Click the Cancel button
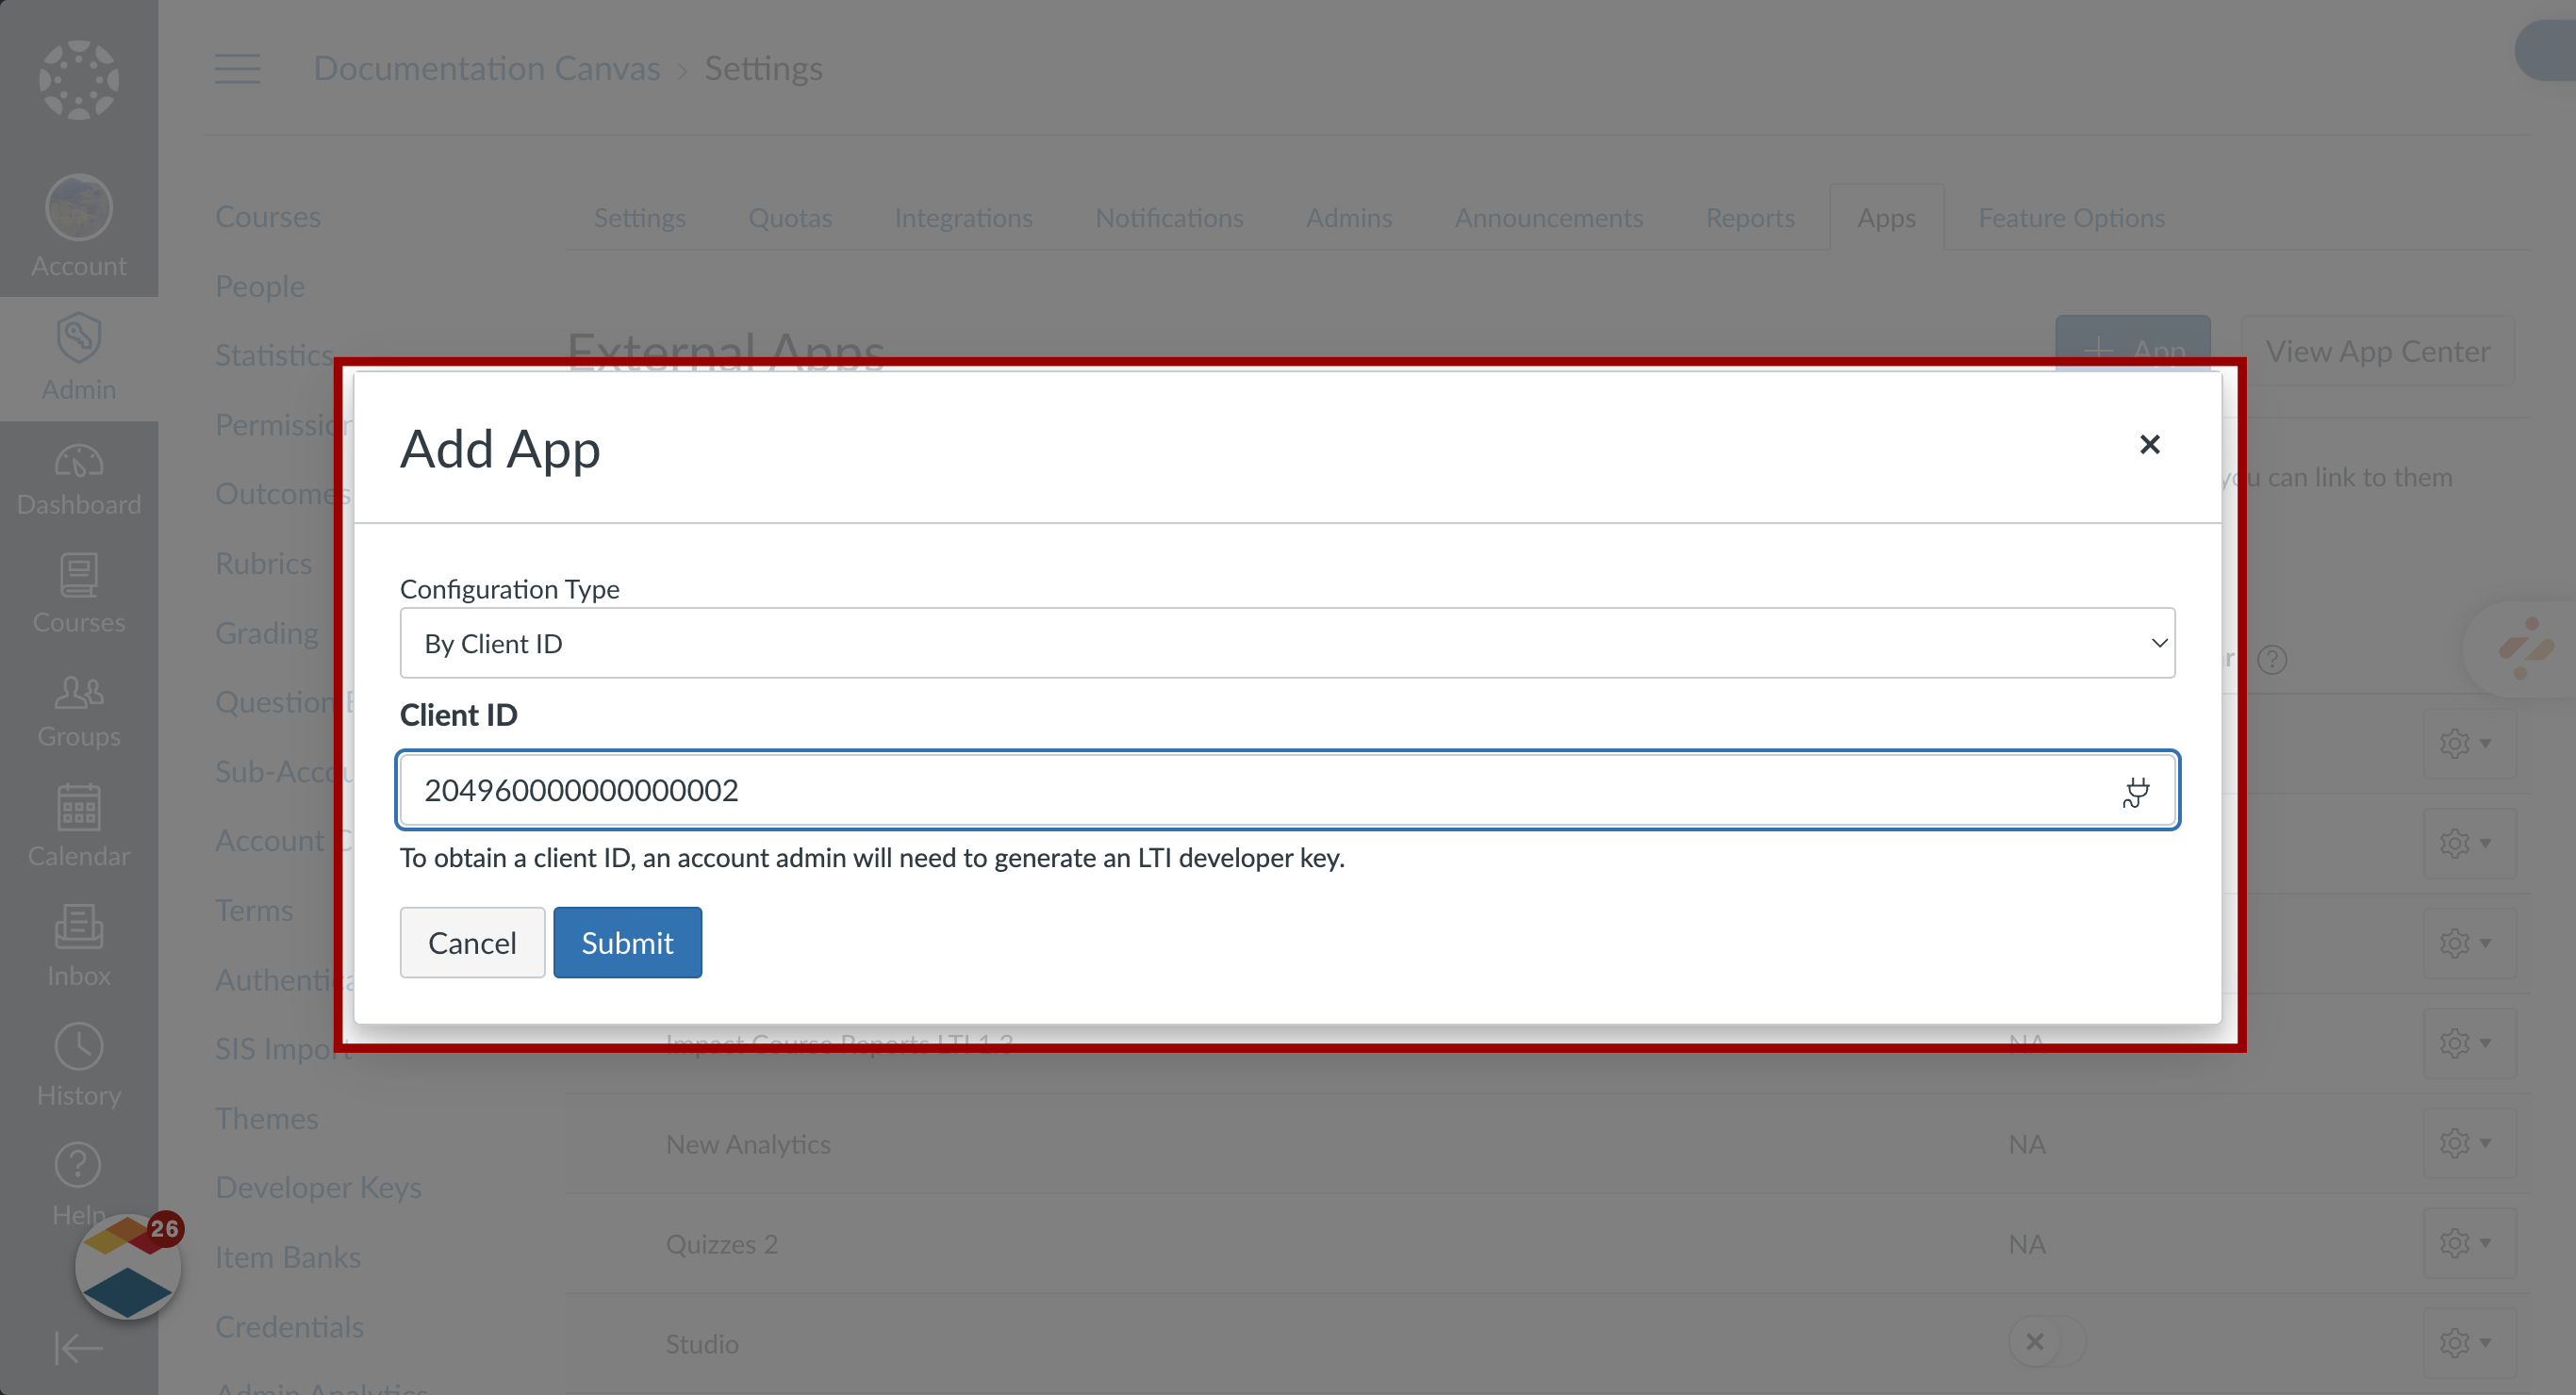This screenshot has height=1395, width=2576. pyautogui.click(x=472, y=942)
